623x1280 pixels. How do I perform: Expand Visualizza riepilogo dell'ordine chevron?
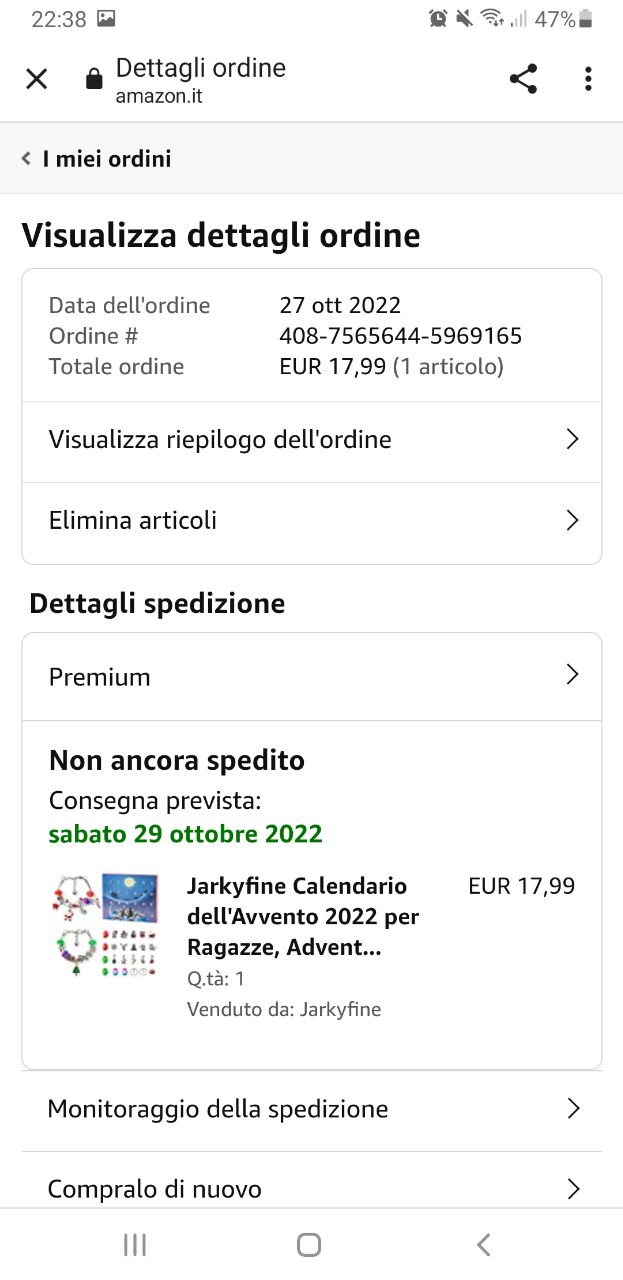coord(572,439)
